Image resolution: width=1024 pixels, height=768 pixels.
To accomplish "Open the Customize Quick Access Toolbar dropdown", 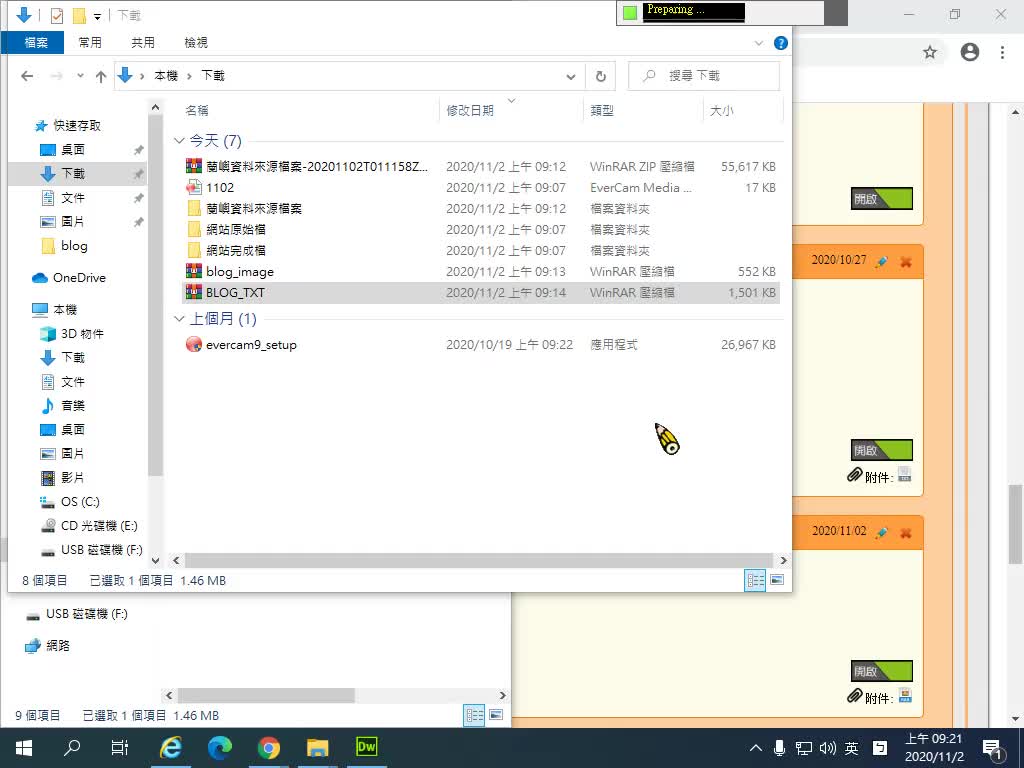I will coord(97,16).
